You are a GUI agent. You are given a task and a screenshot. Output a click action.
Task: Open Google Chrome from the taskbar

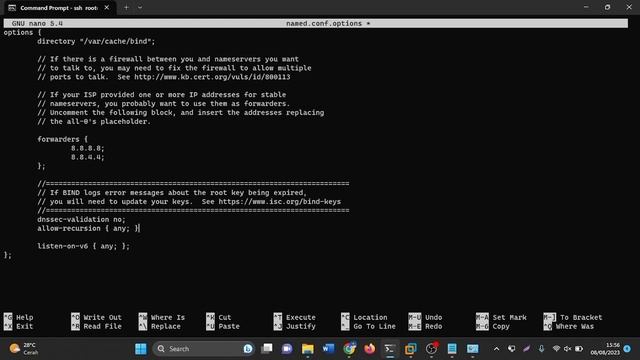coord(349,349)
